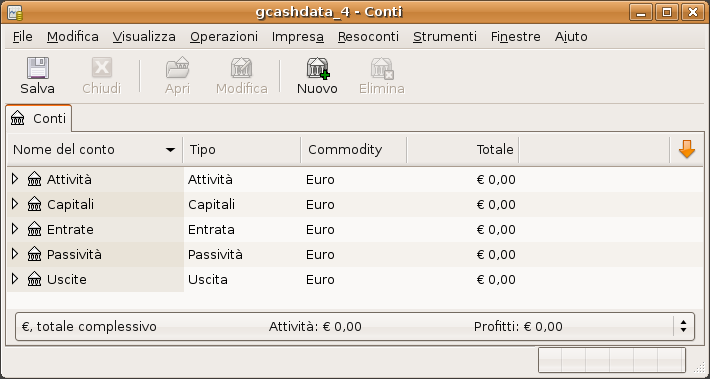Expand the Capitali account row
The height and width of the screenshot is (379, 710).
(15, 204)
